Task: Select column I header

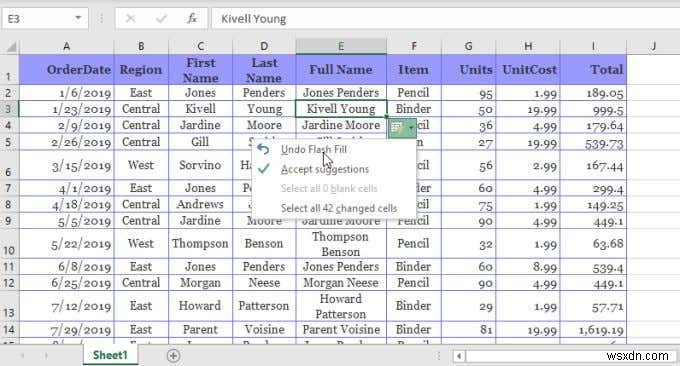Action: pyautogui.click(x=593, y=46)
